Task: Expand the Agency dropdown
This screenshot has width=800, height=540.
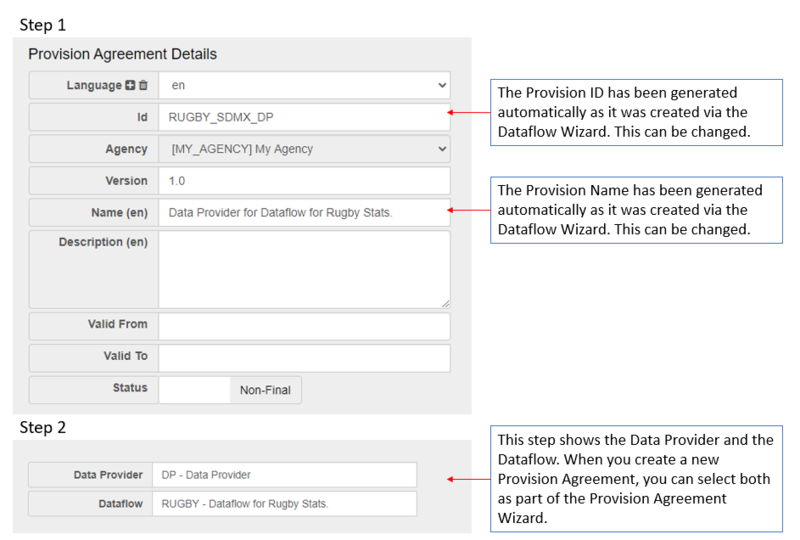Action: coord(304,149)
